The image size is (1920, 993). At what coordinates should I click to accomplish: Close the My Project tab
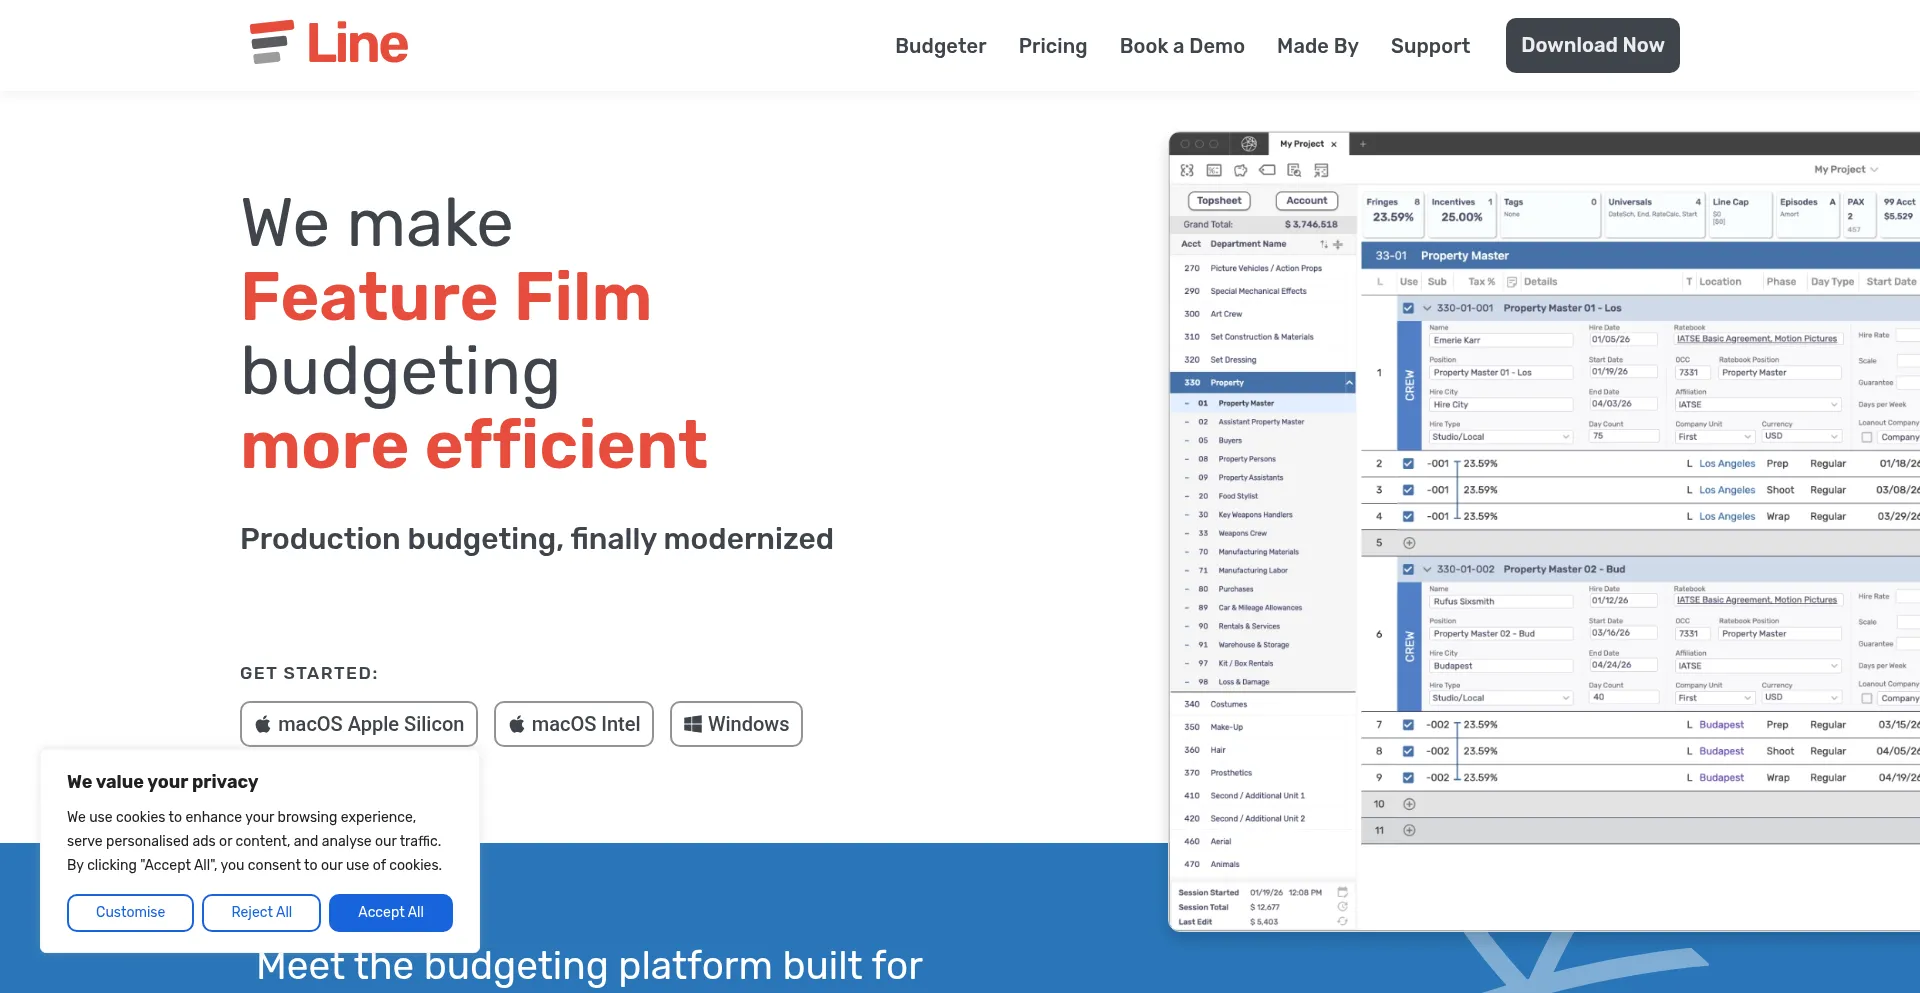(1334, 144)
